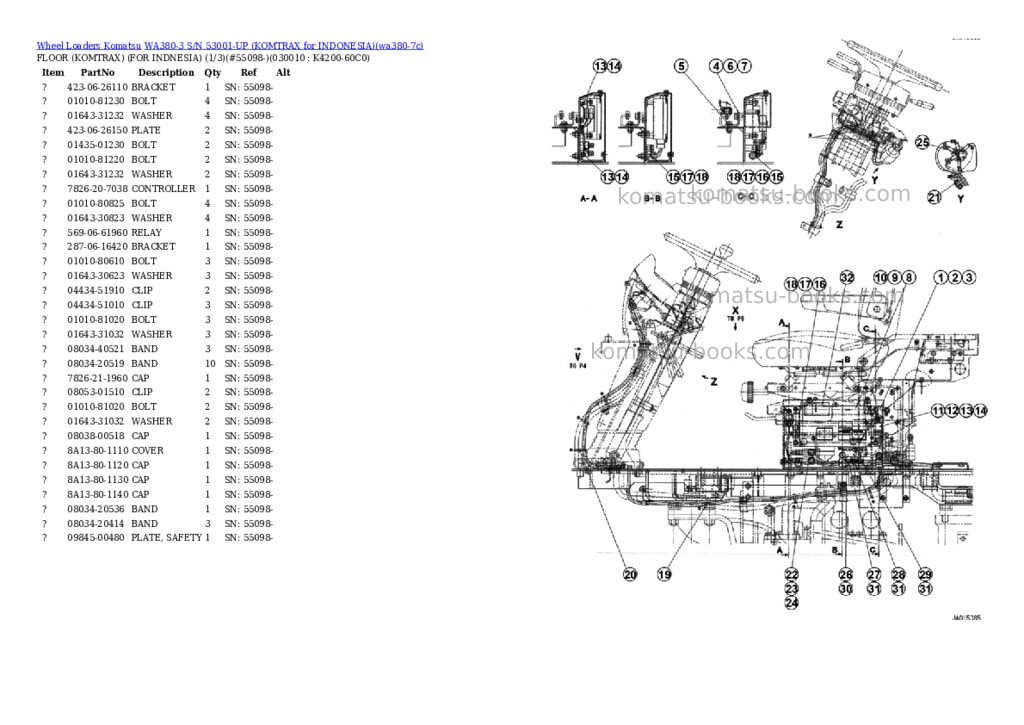Select part number 01010-81230

[95, 101]
